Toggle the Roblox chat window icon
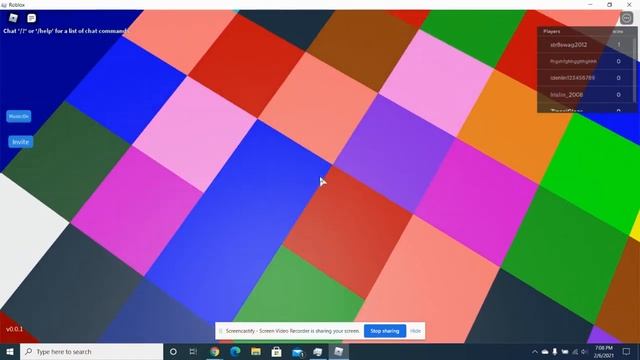Image resolution: width=640 pixels, height=360 pixels. (x=31, y=18)
